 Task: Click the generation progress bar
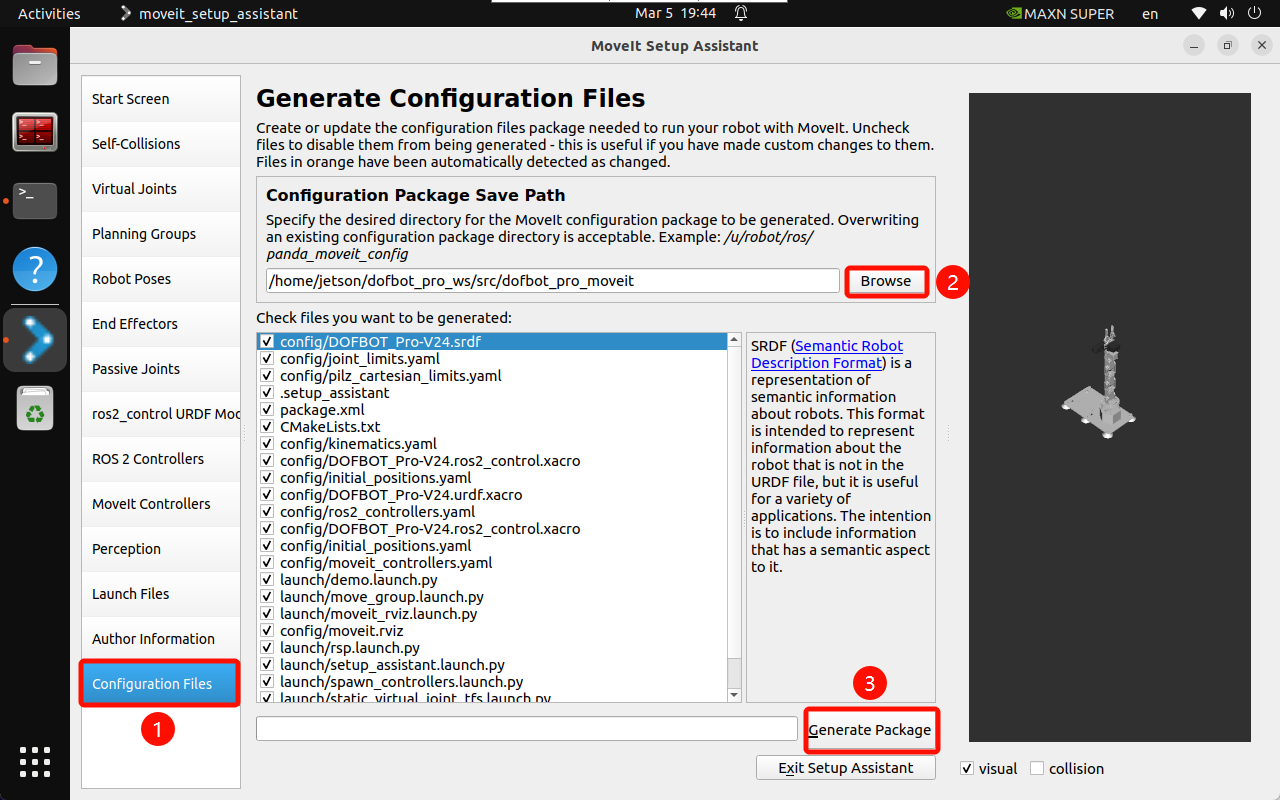click(x=527, y=729)
